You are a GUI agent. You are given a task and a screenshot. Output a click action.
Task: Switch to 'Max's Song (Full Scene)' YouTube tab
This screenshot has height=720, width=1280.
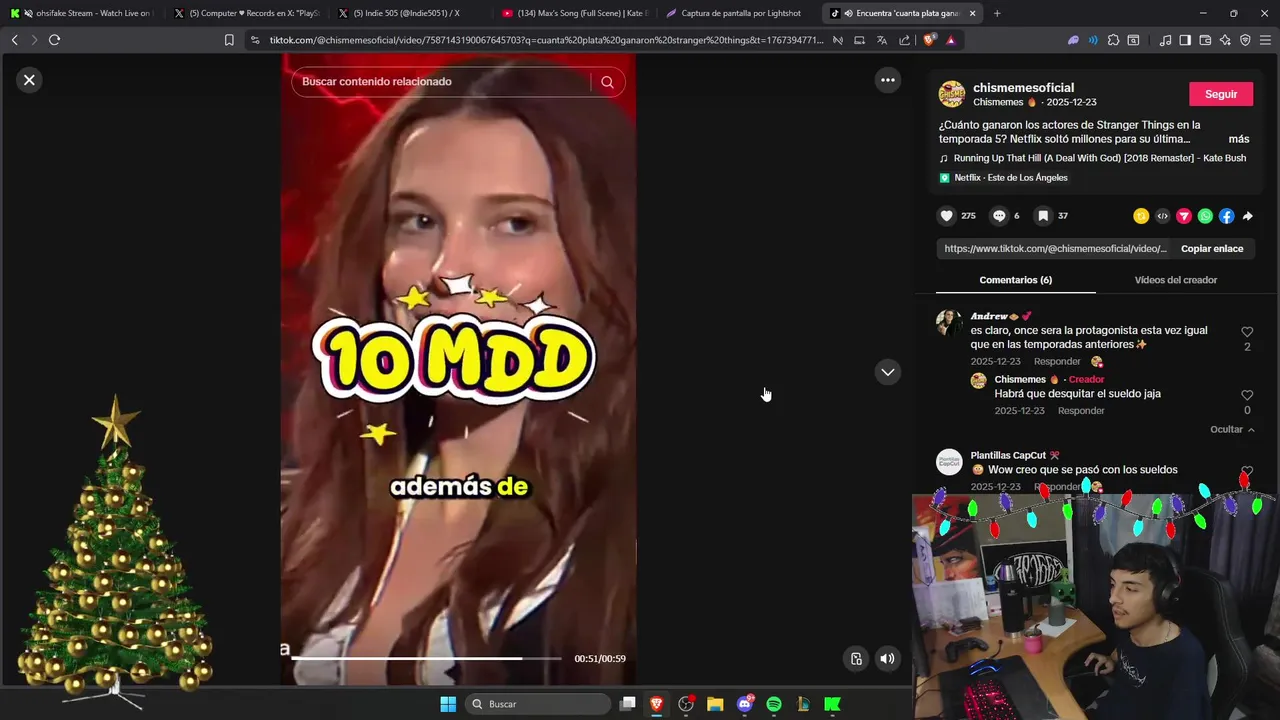(x=574, y=13)
